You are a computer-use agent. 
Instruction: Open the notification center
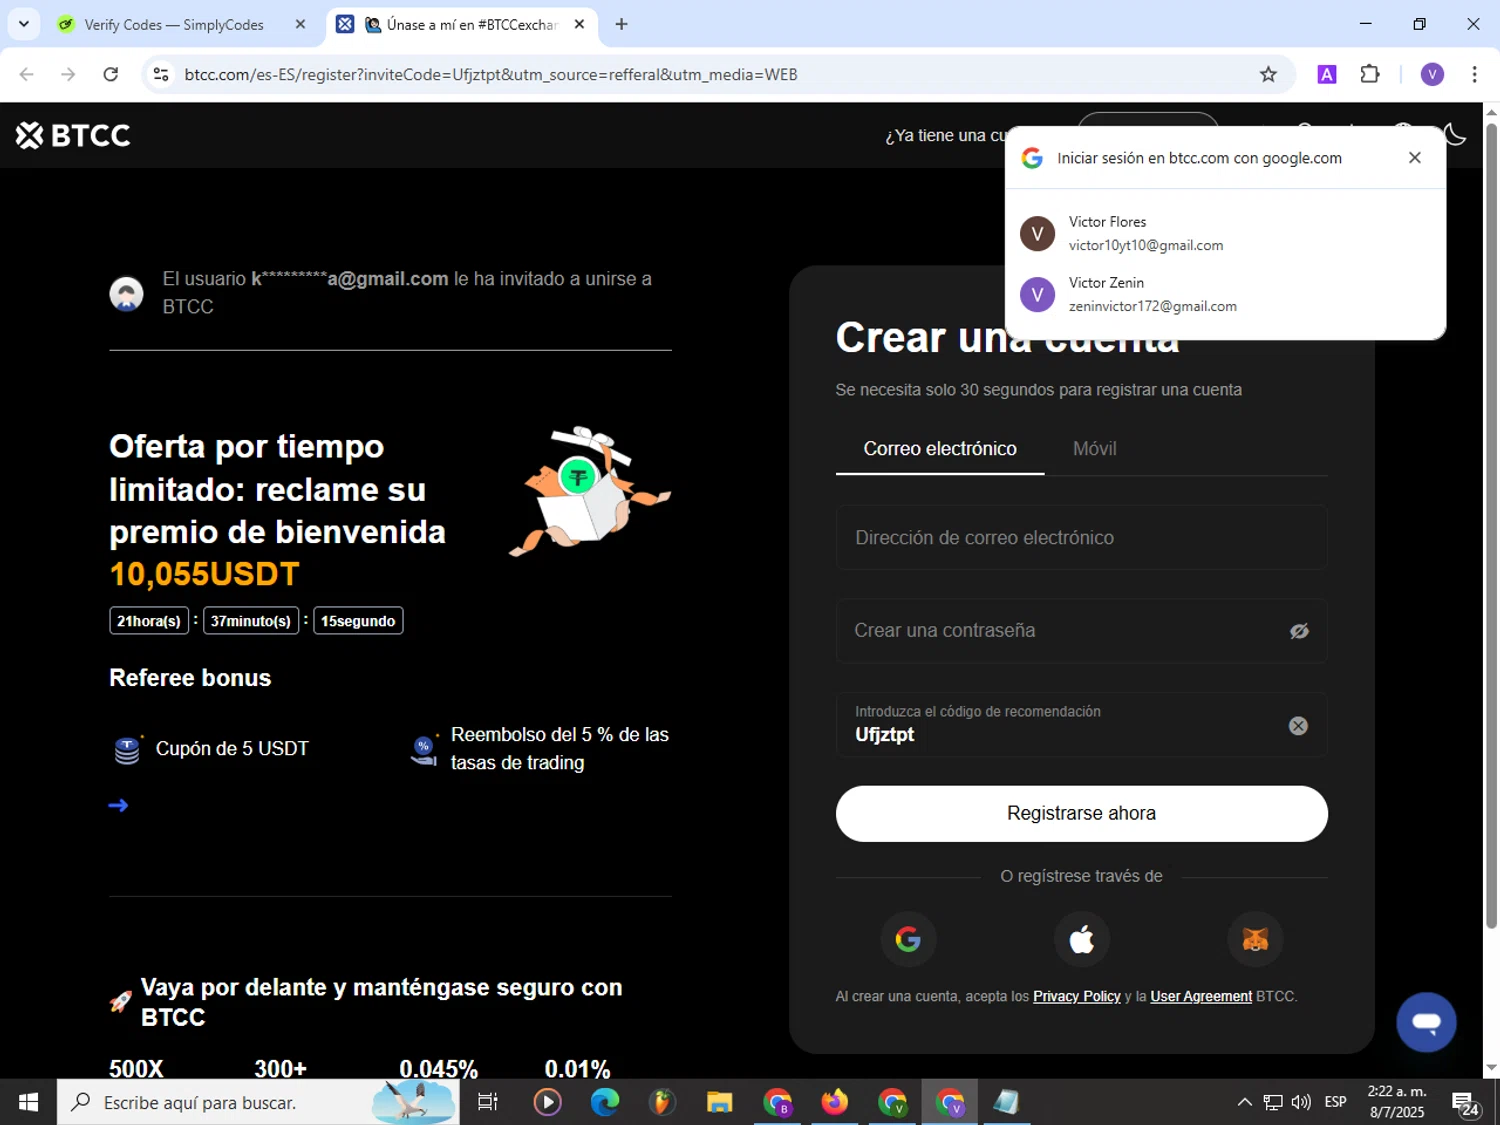click(x=1466, y=1103)
